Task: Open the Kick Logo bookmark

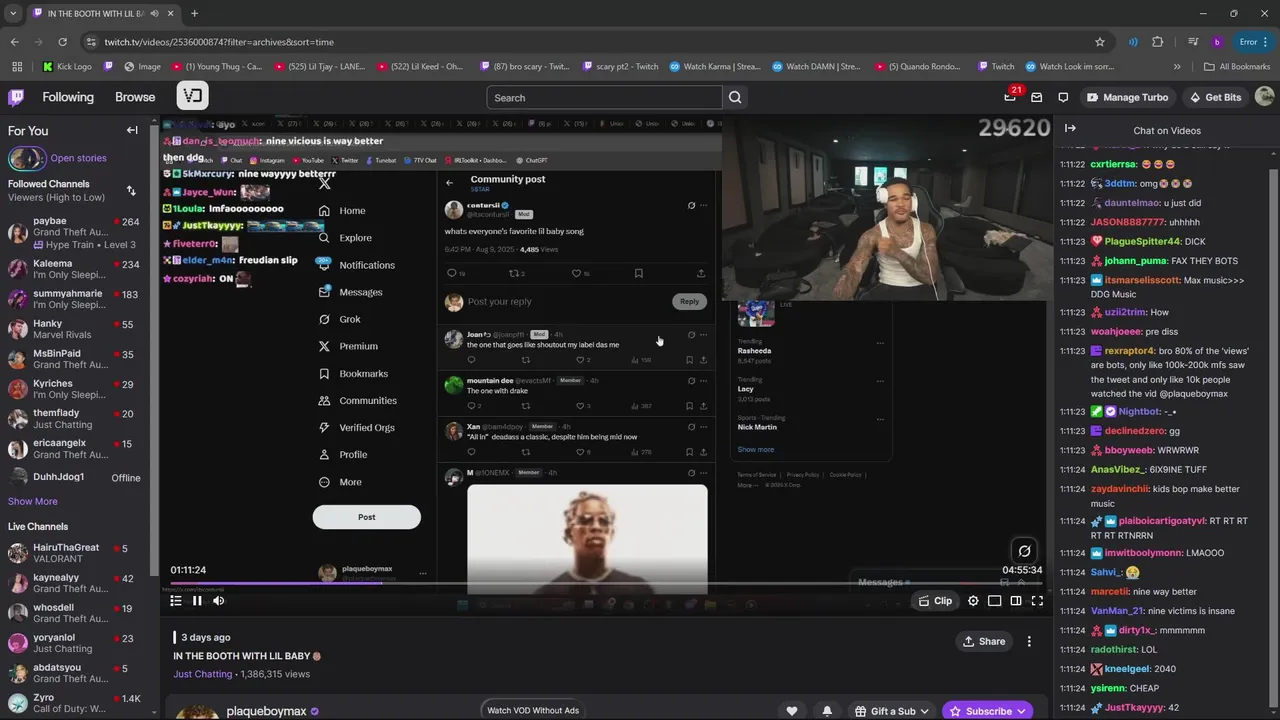Action: [67, 67]
